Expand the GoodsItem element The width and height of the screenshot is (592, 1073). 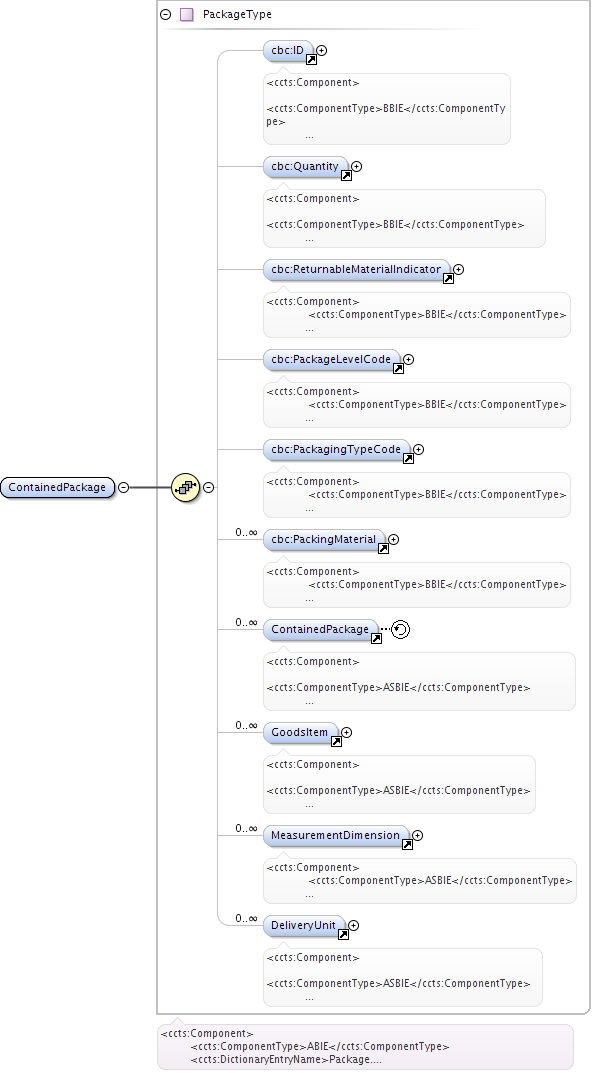click(x=346, y=732)
